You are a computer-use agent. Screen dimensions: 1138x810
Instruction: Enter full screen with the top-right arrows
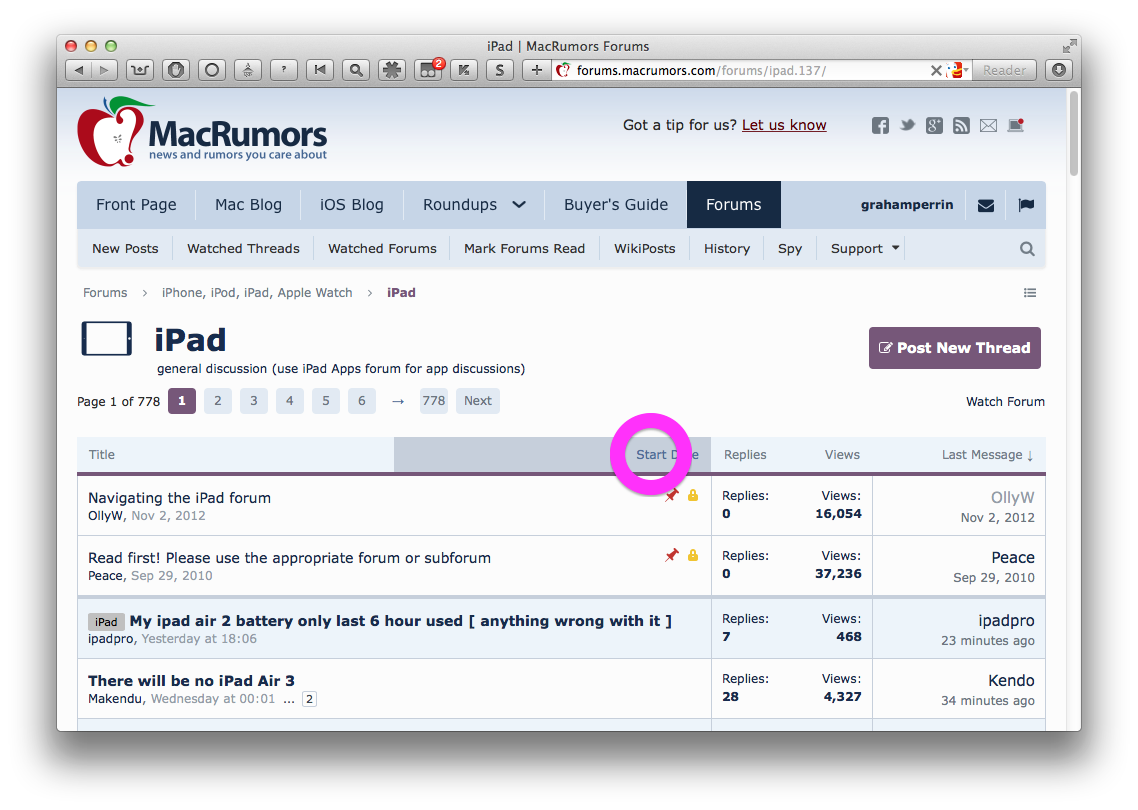[1069, 46]
